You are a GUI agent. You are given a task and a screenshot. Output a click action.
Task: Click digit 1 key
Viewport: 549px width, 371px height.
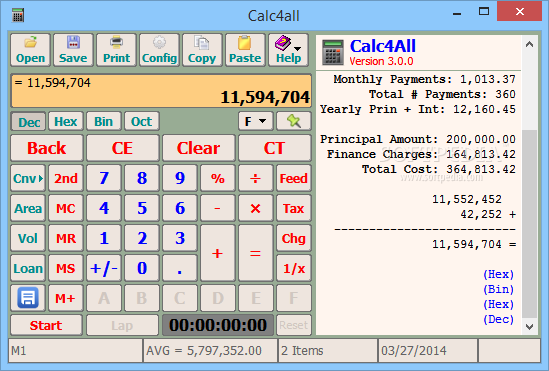[104, 238]
